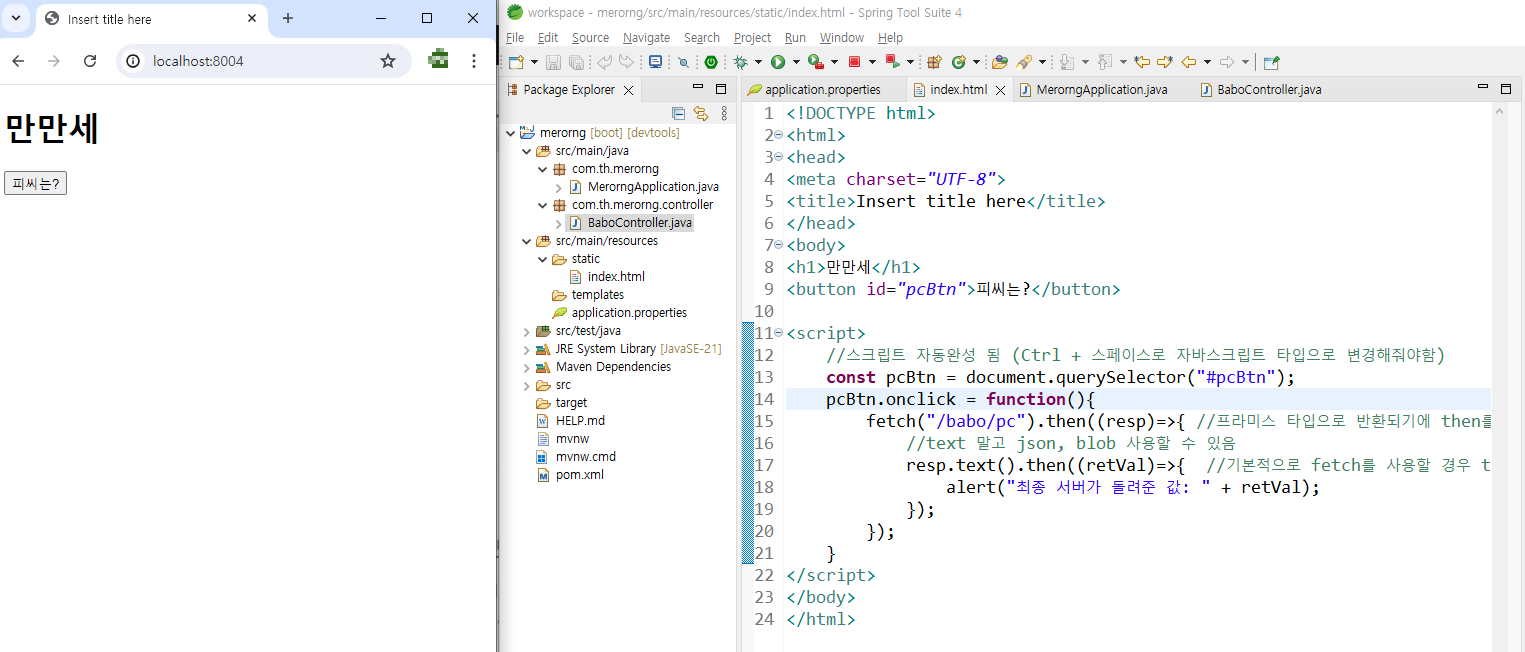Click the 피씨는? button on web page
The width and height of the screenshot is (1525, 652).
(35, 183)
